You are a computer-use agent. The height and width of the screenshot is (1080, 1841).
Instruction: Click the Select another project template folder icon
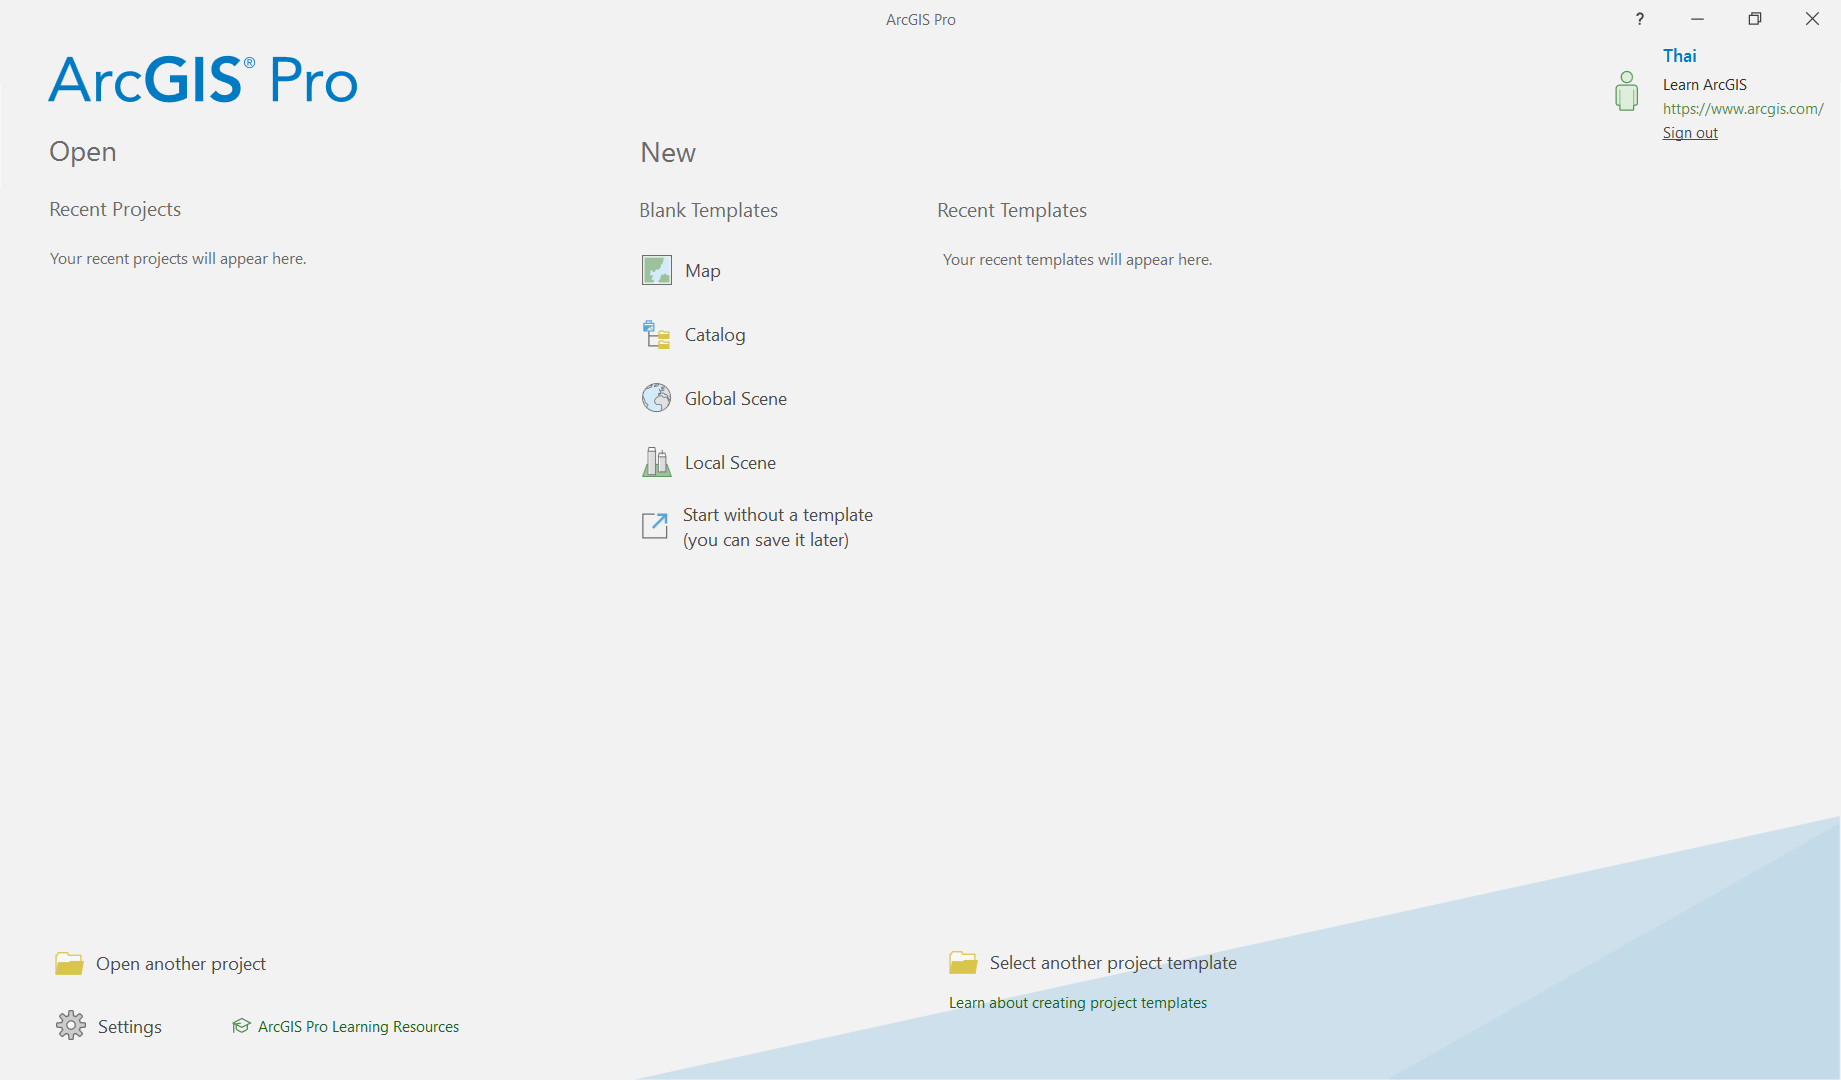(963, 962)
